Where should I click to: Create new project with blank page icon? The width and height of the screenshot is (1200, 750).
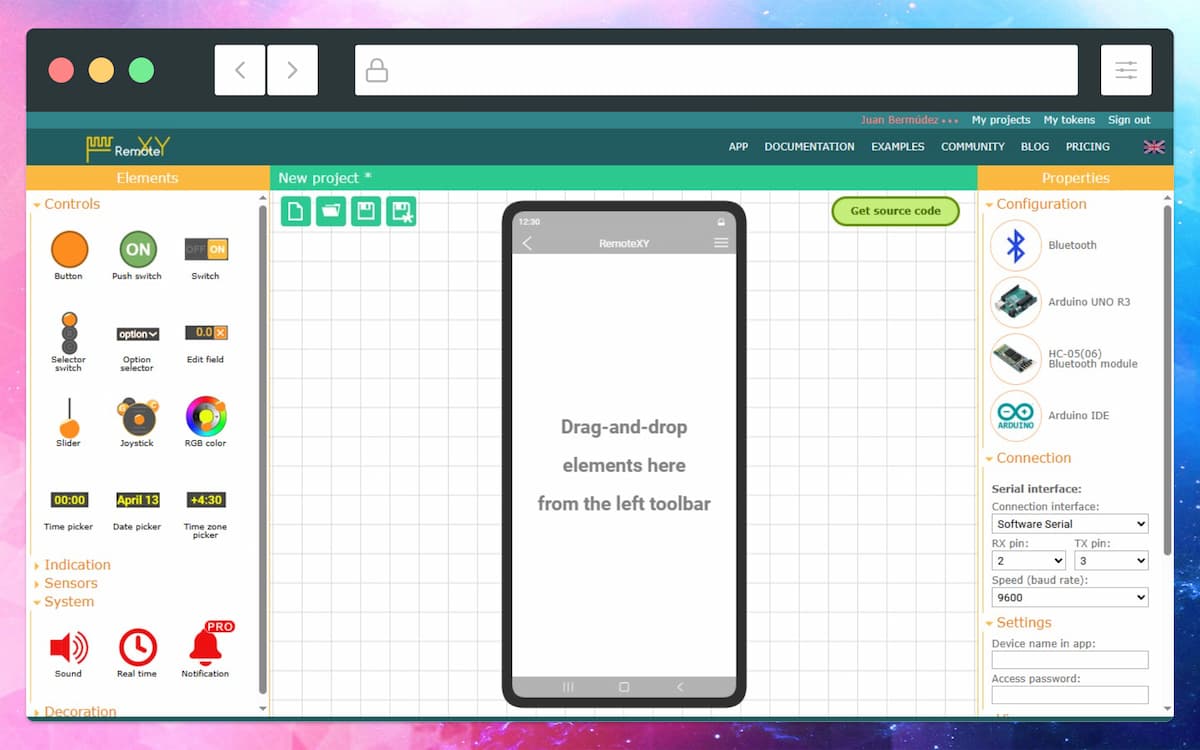pyautogui.click(x=296, y=211)
